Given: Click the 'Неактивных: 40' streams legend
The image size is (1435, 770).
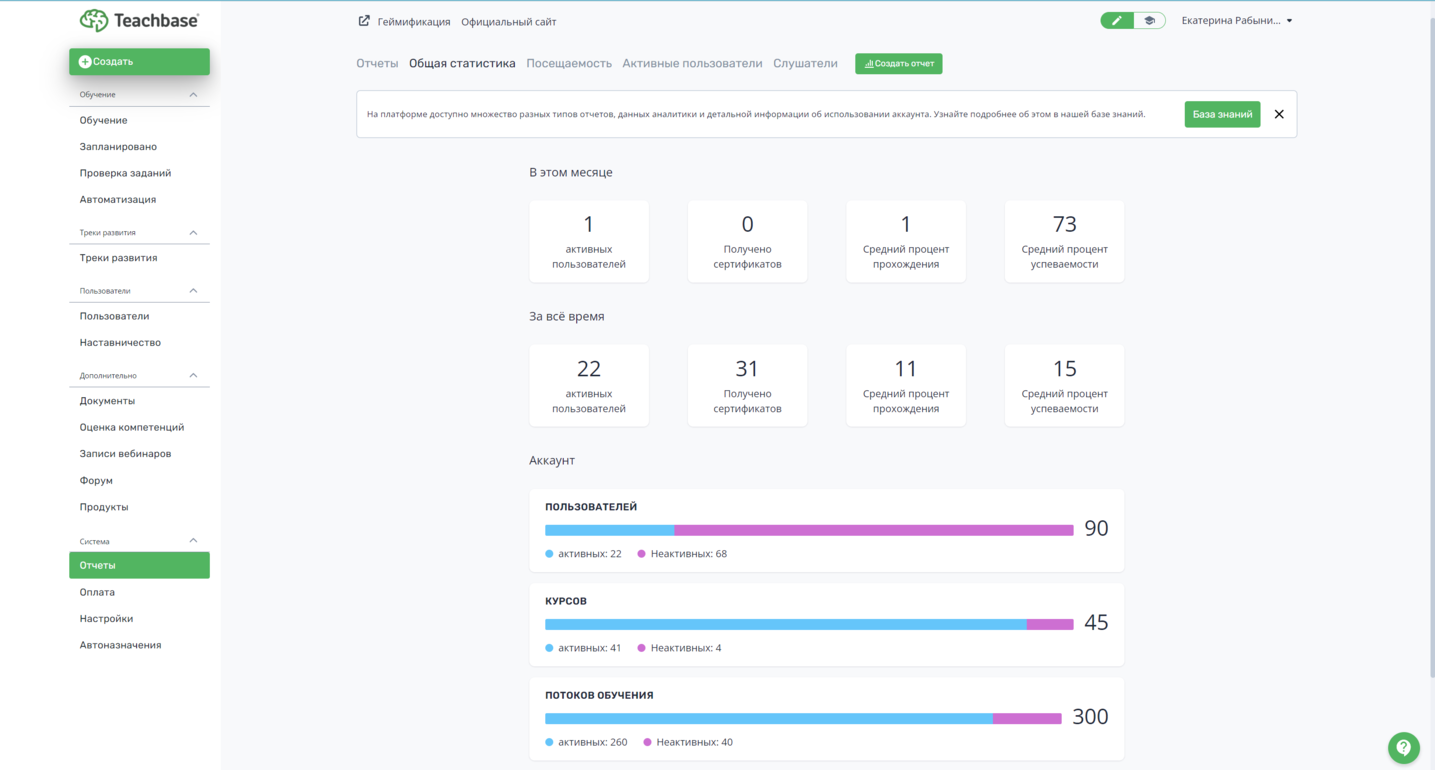Looking at the screenshot, I should (x=688, y=742).
